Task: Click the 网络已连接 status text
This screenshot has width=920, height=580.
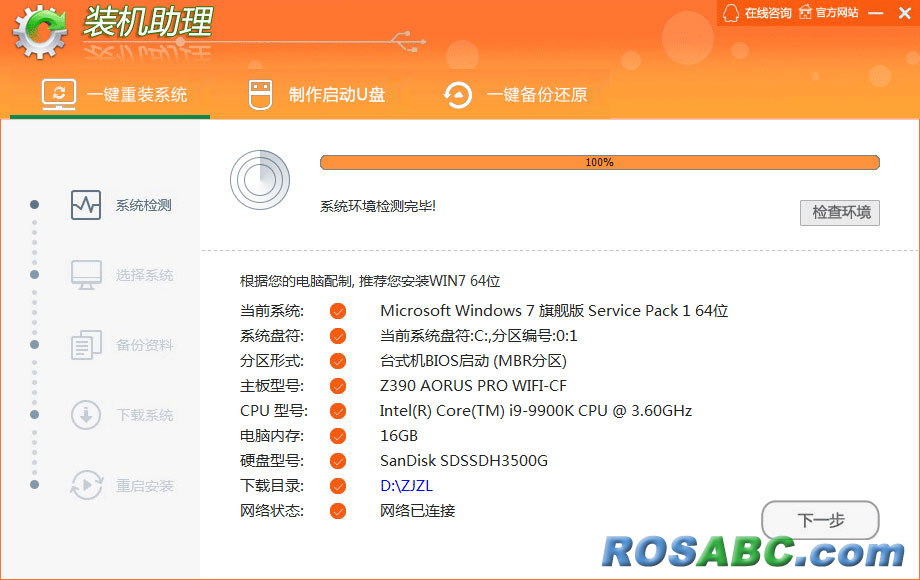Action: [x=418, y=511]
